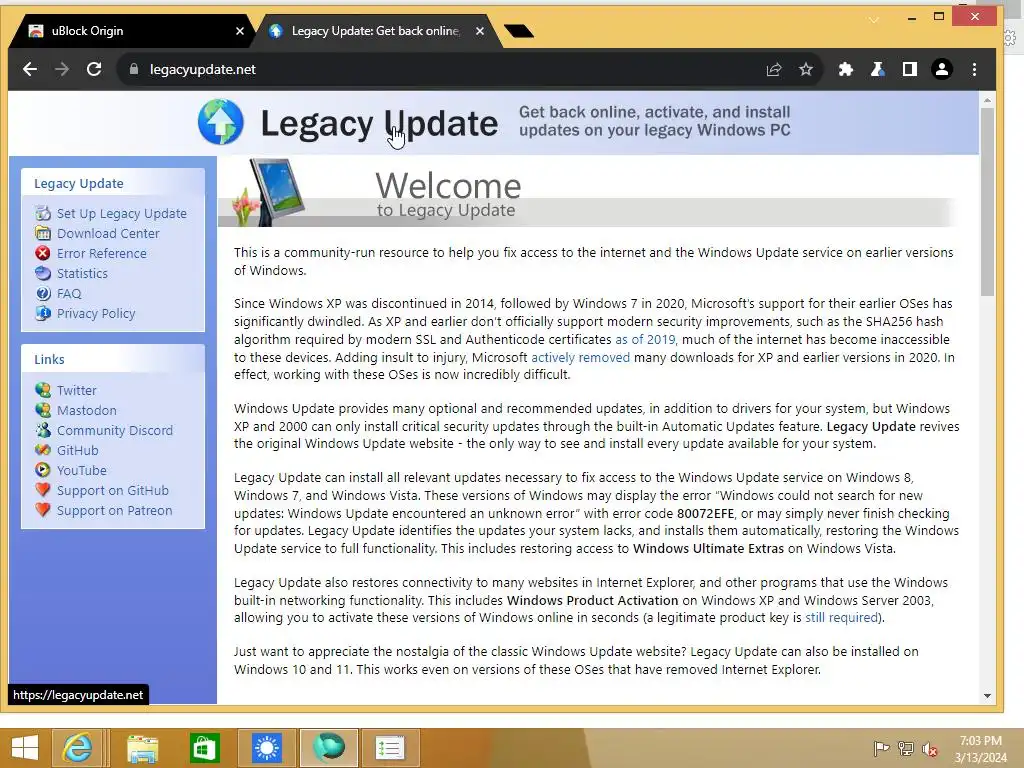The image size is (1024, 768).
Task: Open the three-dot browser menu
Action: coord(974,69)
